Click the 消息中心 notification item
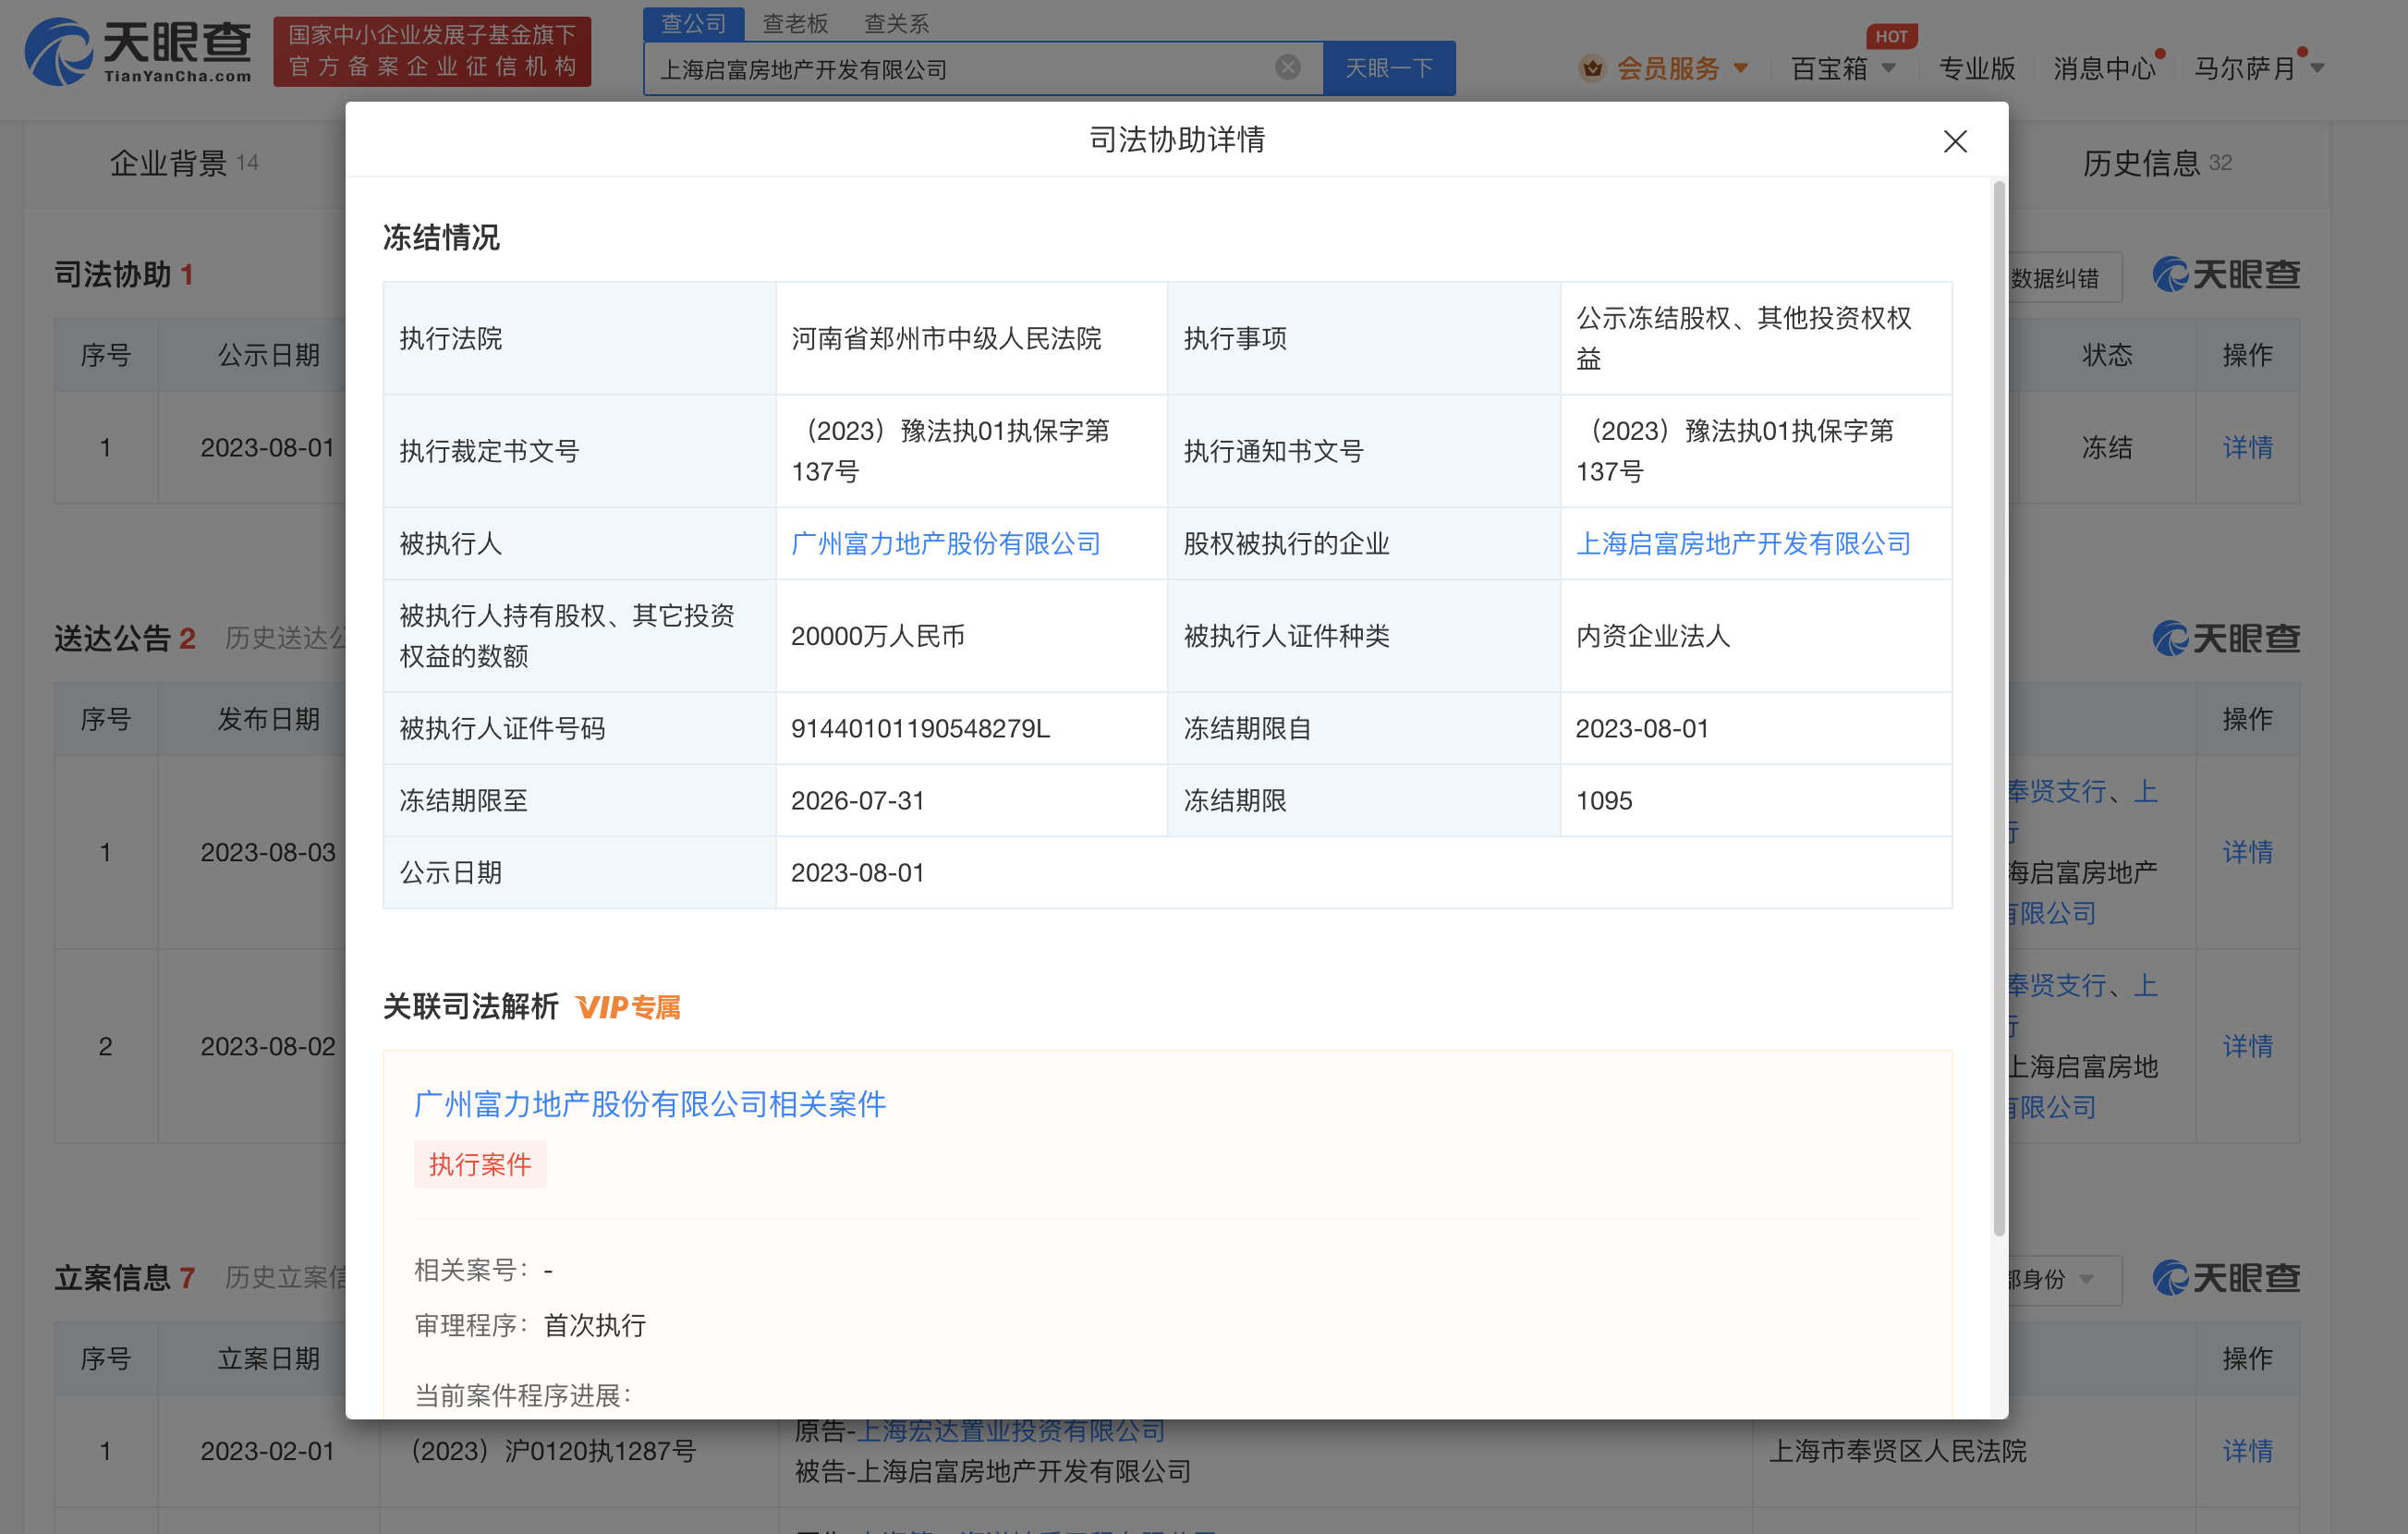The width and height of the screenshot is (2408, 1534). [2104, 68]
